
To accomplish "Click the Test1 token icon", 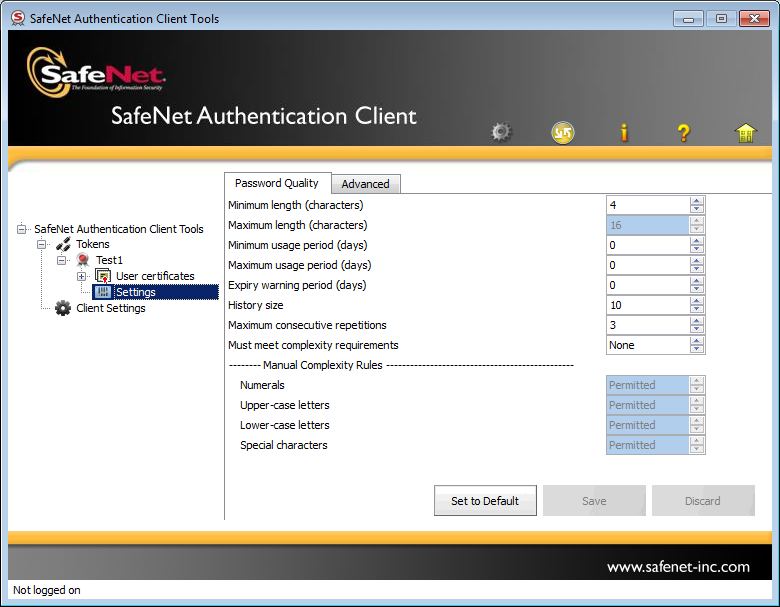I will click(83, 260).
